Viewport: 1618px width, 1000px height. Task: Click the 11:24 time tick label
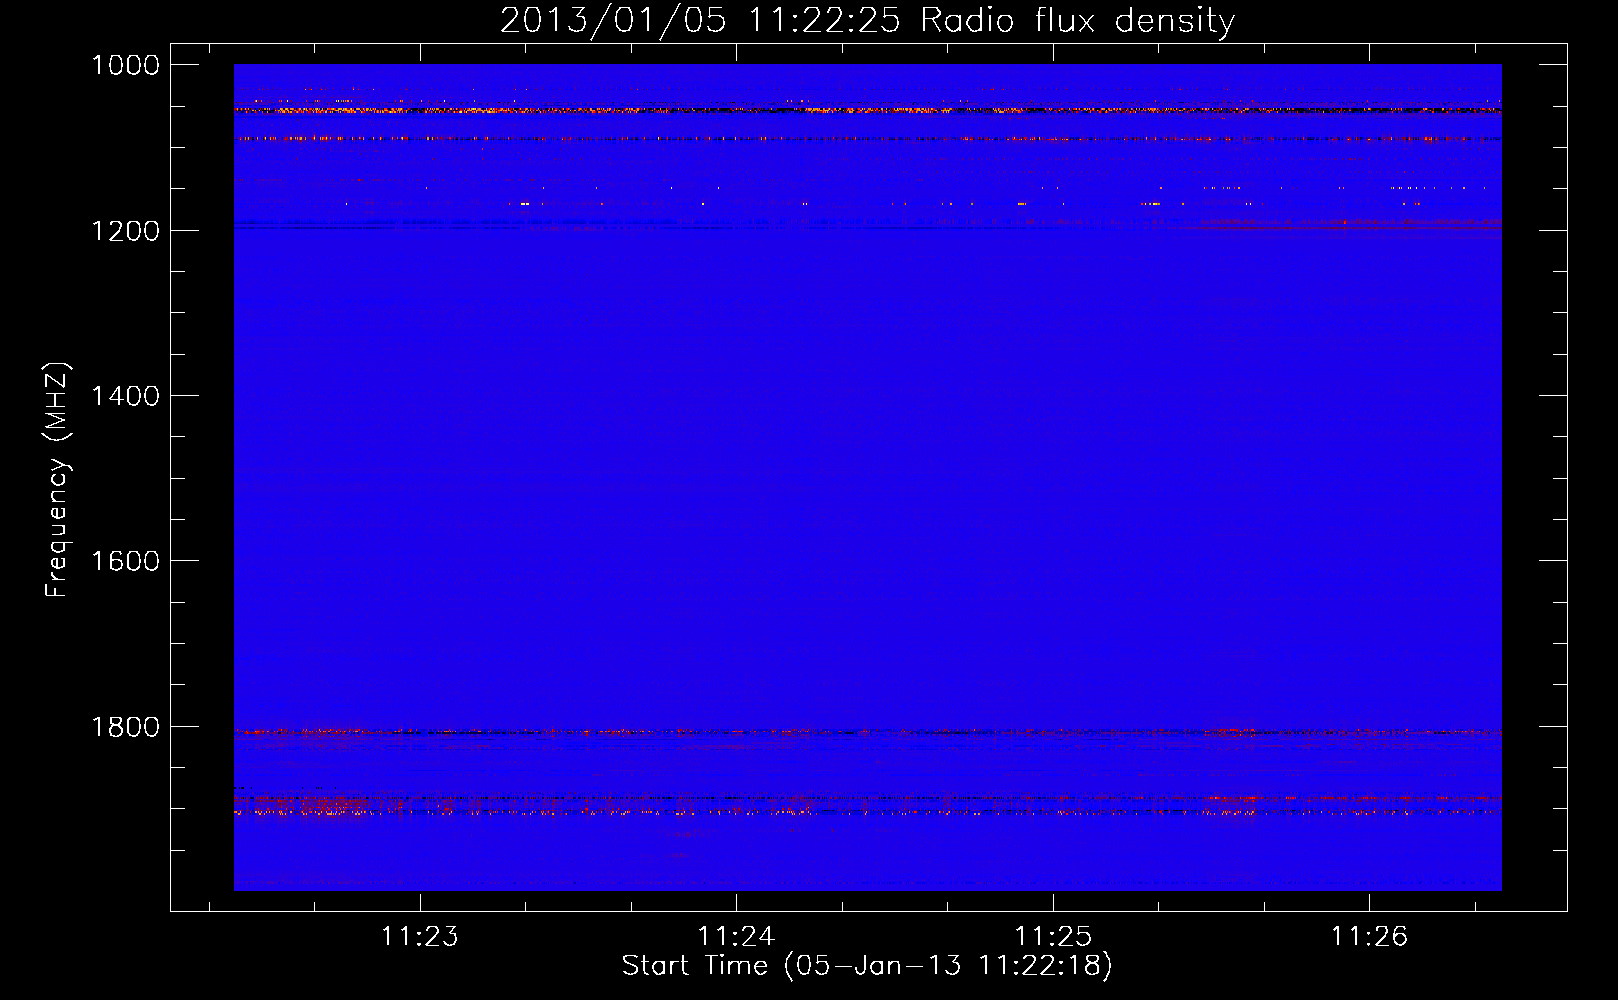pos(736,936)
